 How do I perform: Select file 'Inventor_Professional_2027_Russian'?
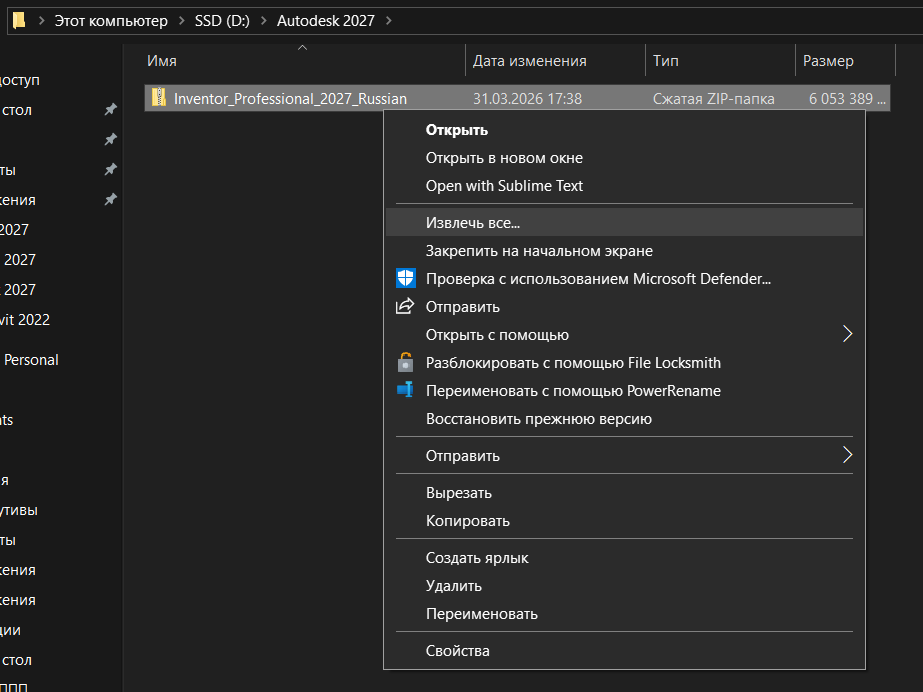pos(290,98)
